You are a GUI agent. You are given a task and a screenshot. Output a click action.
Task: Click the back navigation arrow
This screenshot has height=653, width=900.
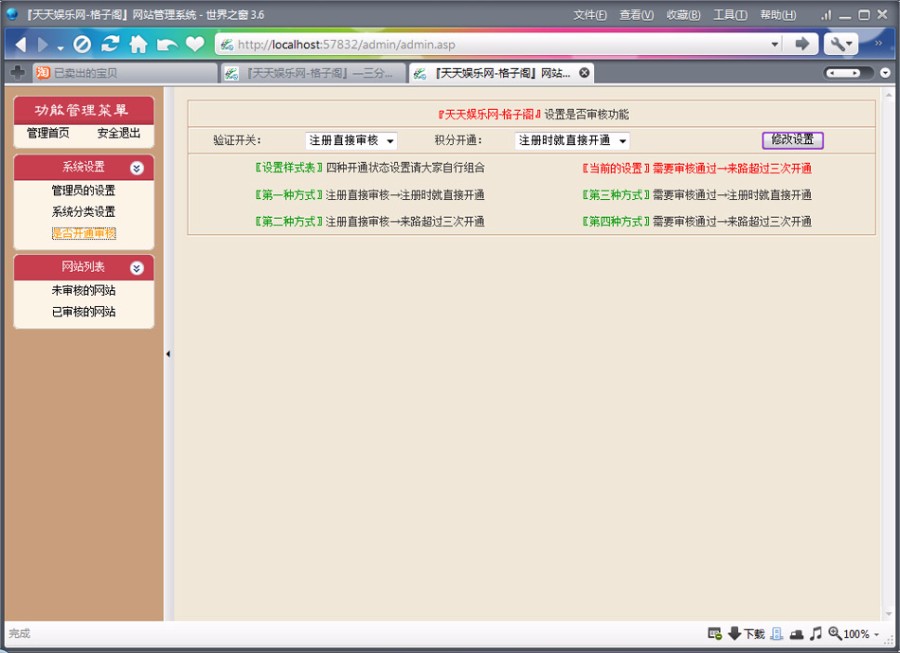pos(20,44)
